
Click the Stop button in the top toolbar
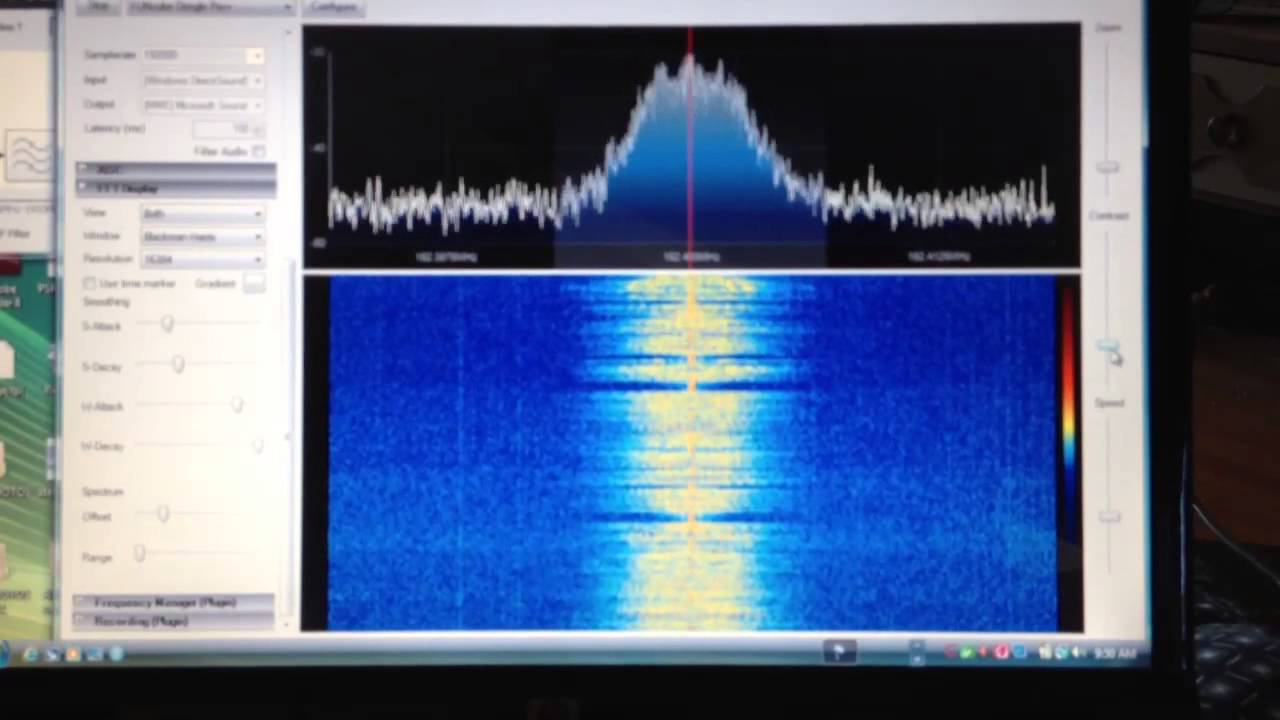[x=99, y=6]
